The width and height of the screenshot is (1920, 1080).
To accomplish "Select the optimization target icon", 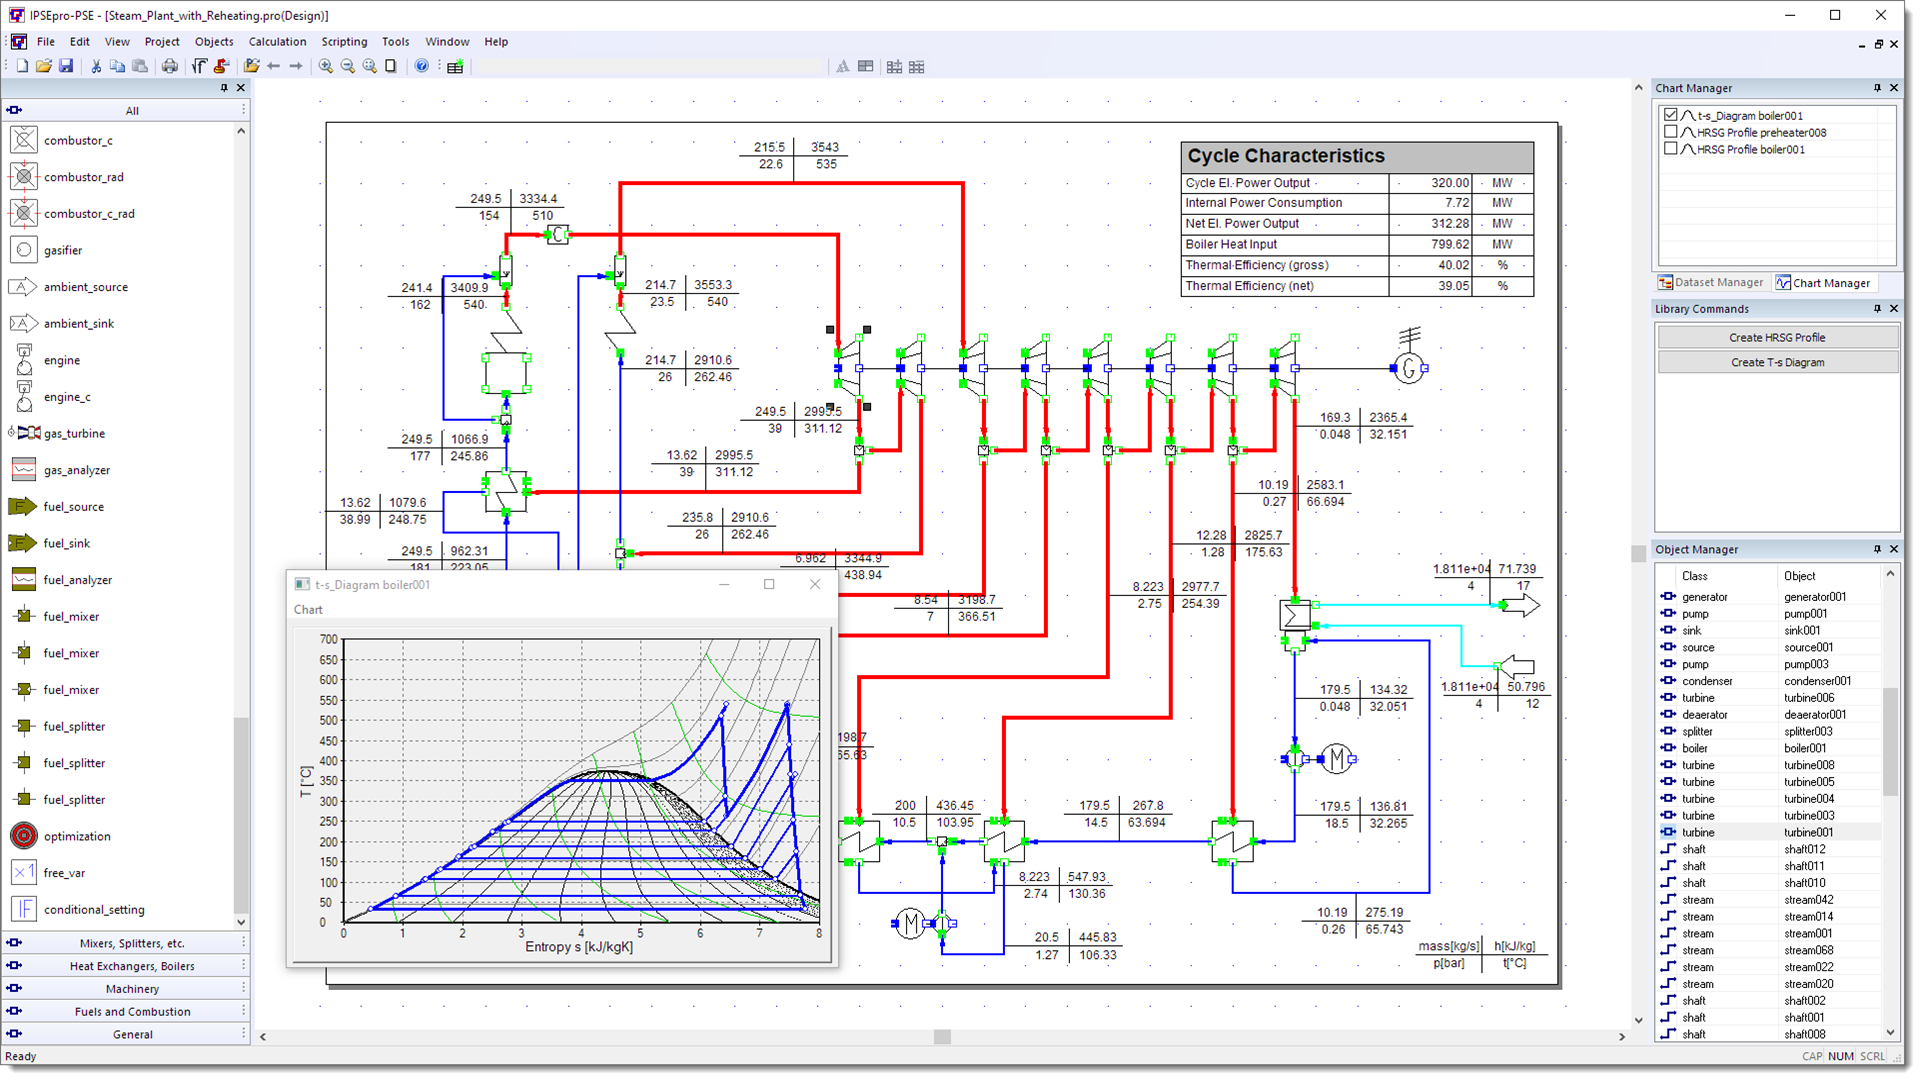I will [x=24, y=836].
